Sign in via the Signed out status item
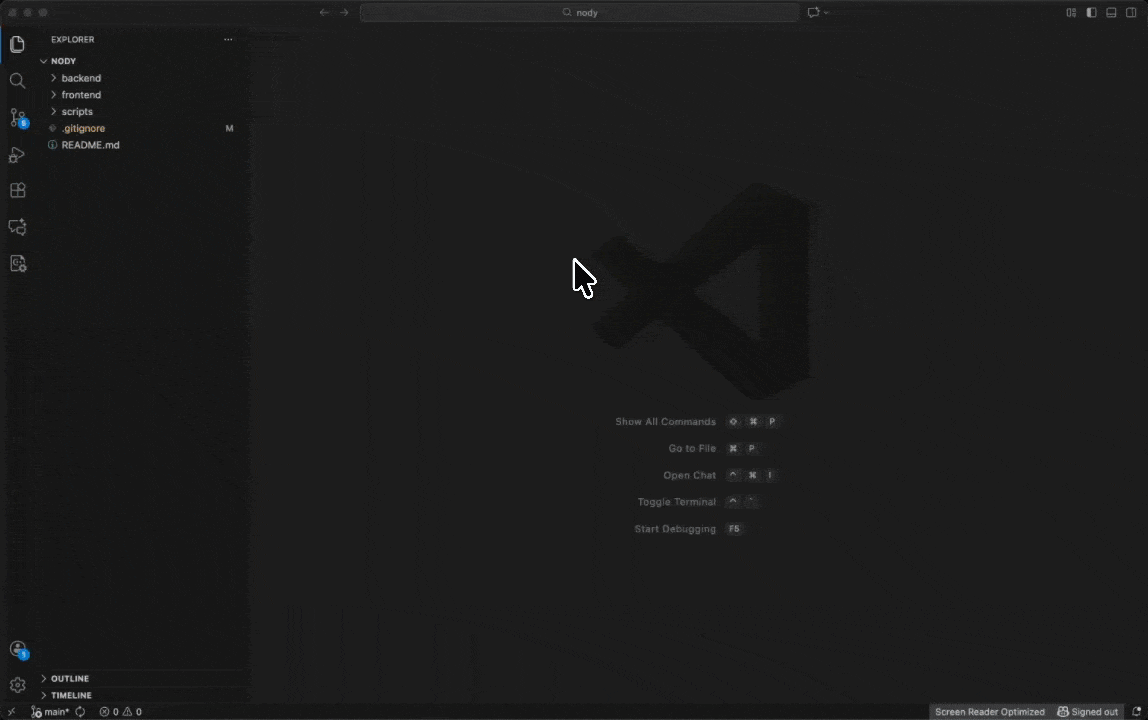The width and height of the screenshot is (1148, 720). [1088, 711]
